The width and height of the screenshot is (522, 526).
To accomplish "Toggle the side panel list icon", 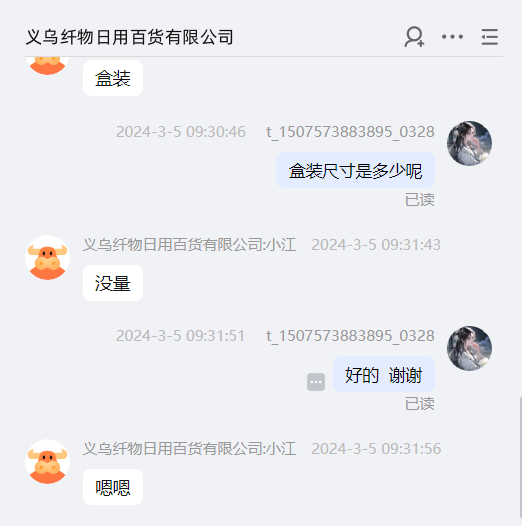I will pos(489,37).
